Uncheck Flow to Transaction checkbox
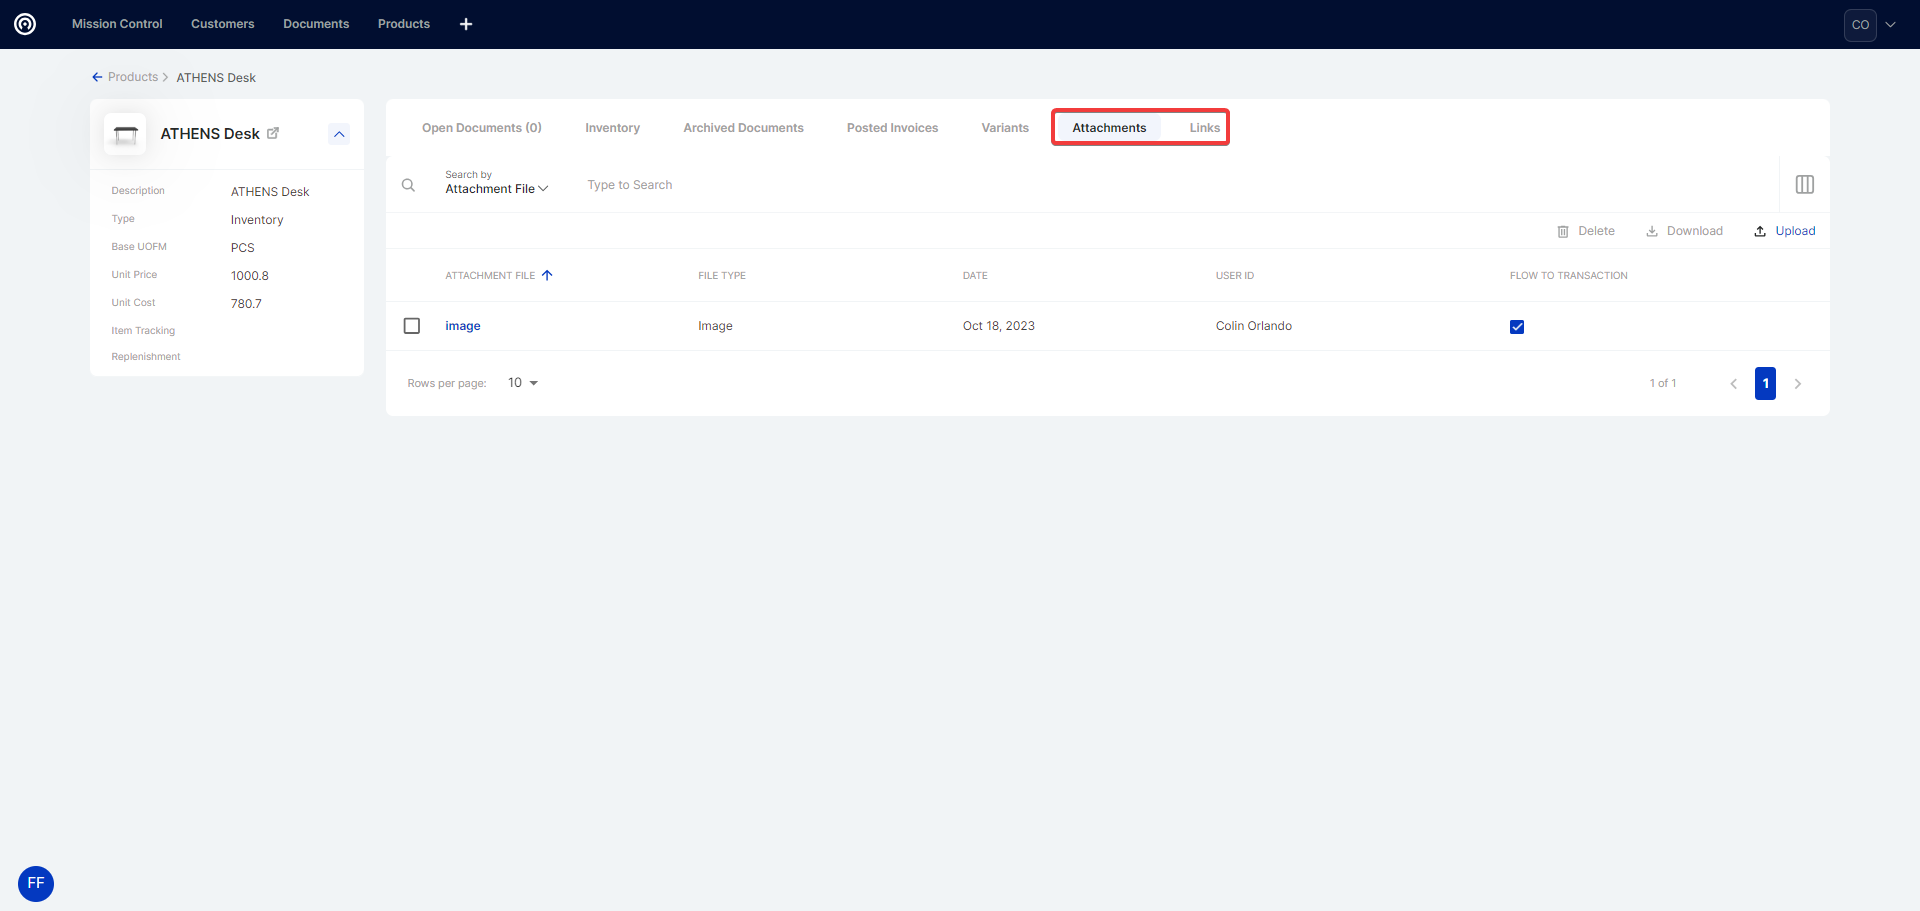This screenshot has height=911, width=1920. (x=1516, y=327)
